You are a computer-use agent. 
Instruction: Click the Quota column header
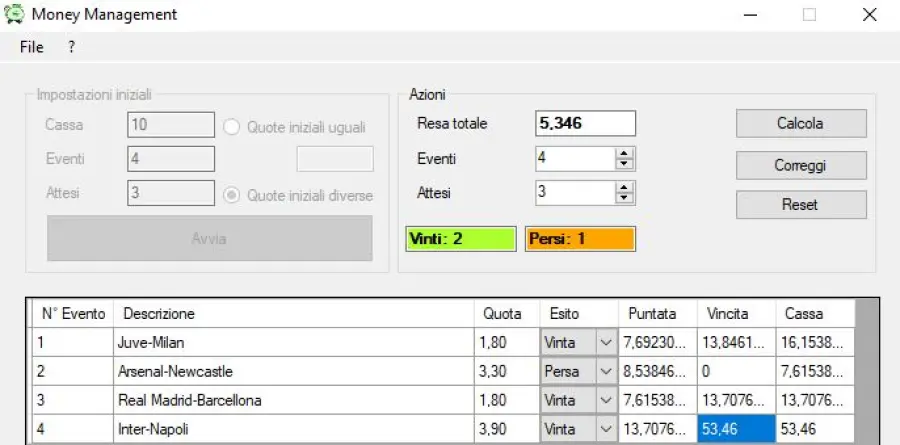coord(507,314)
